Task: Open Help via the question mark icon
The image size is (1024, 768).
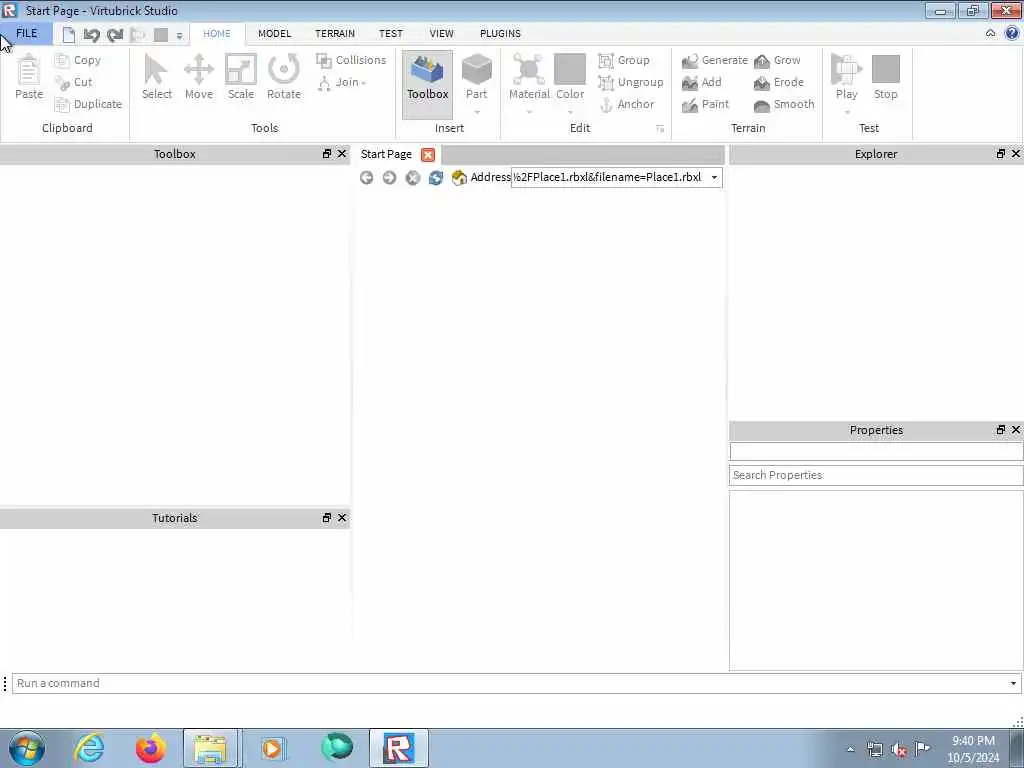Action: [x=1012, y=33]
